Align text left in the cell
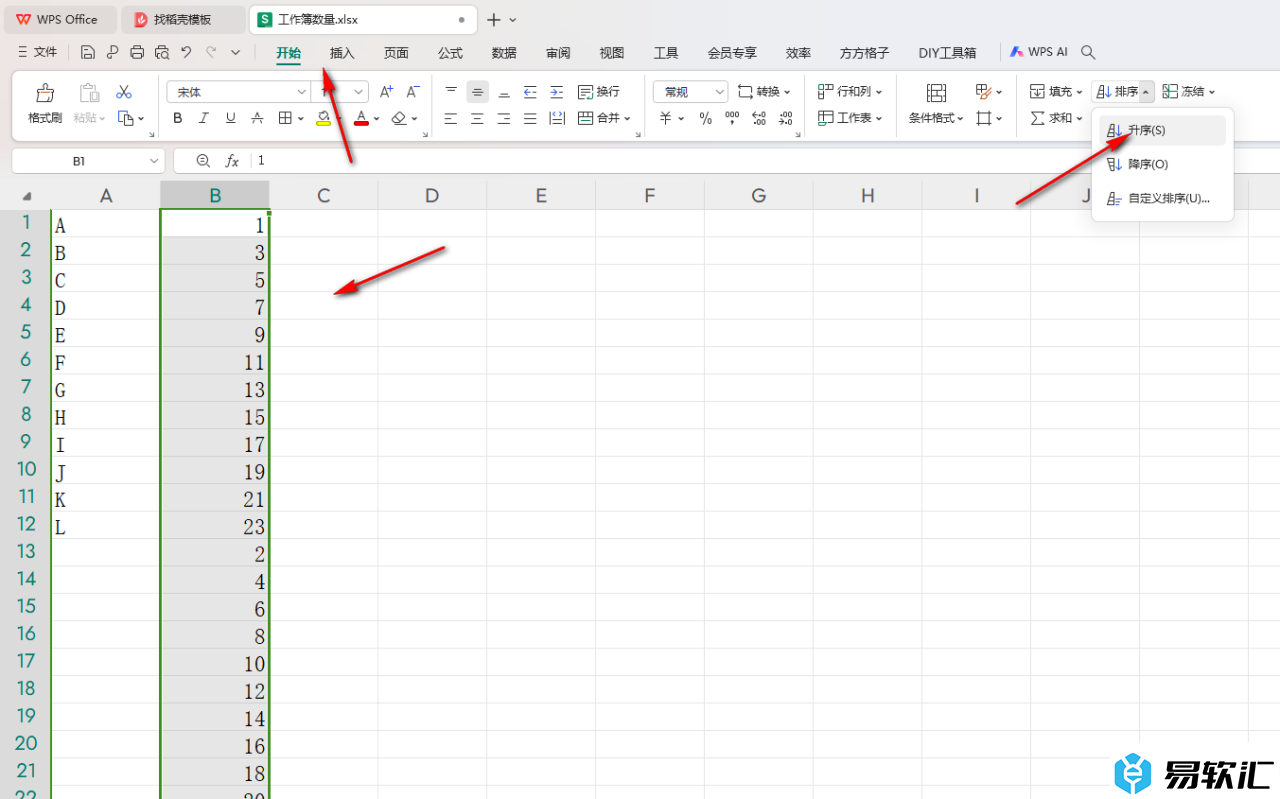The width and height of the screenshot is (1280, 799). (451, 118)
